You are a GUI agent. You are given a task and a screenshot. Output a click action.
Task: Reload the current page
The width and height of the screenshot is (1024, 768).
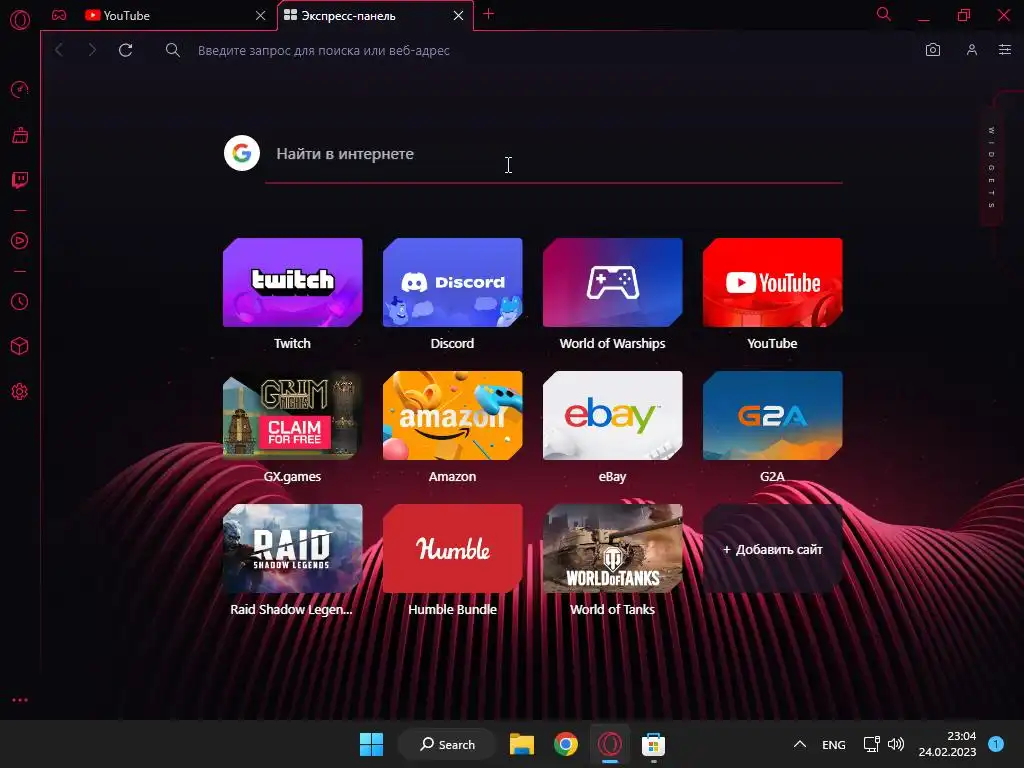126,50
